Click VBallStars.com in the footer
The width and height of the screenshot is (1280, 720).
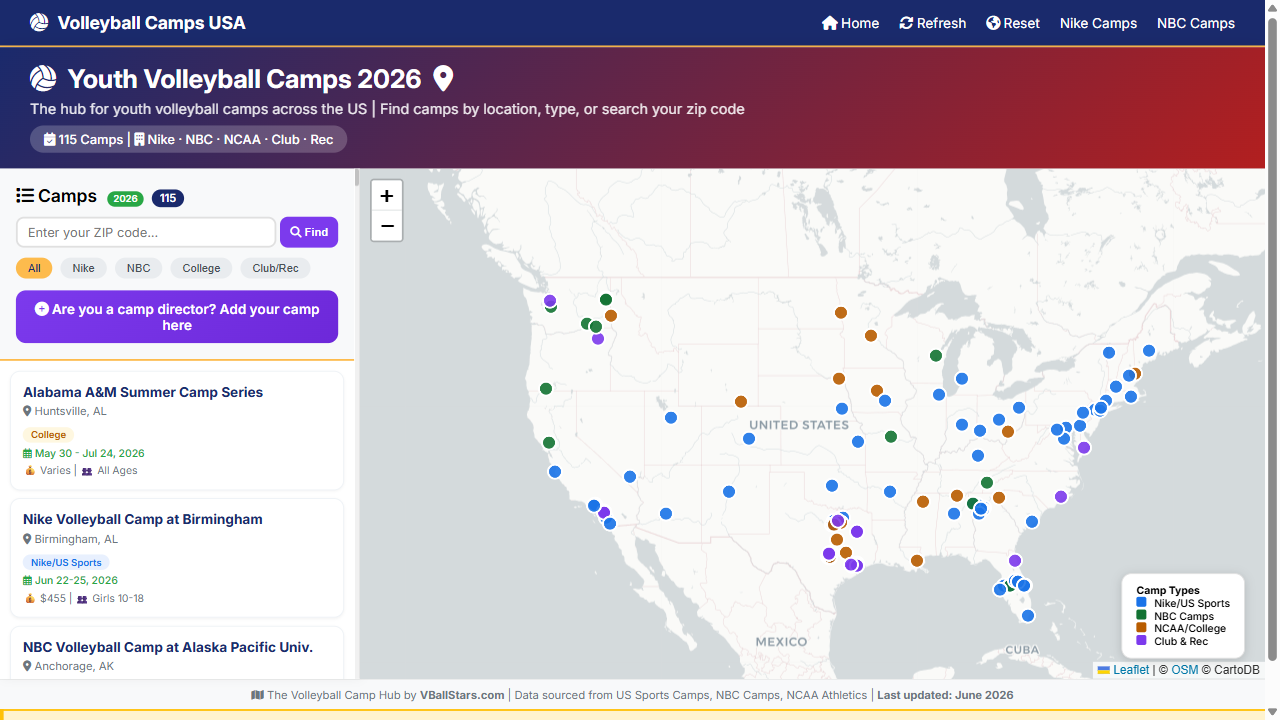point(462,695)
